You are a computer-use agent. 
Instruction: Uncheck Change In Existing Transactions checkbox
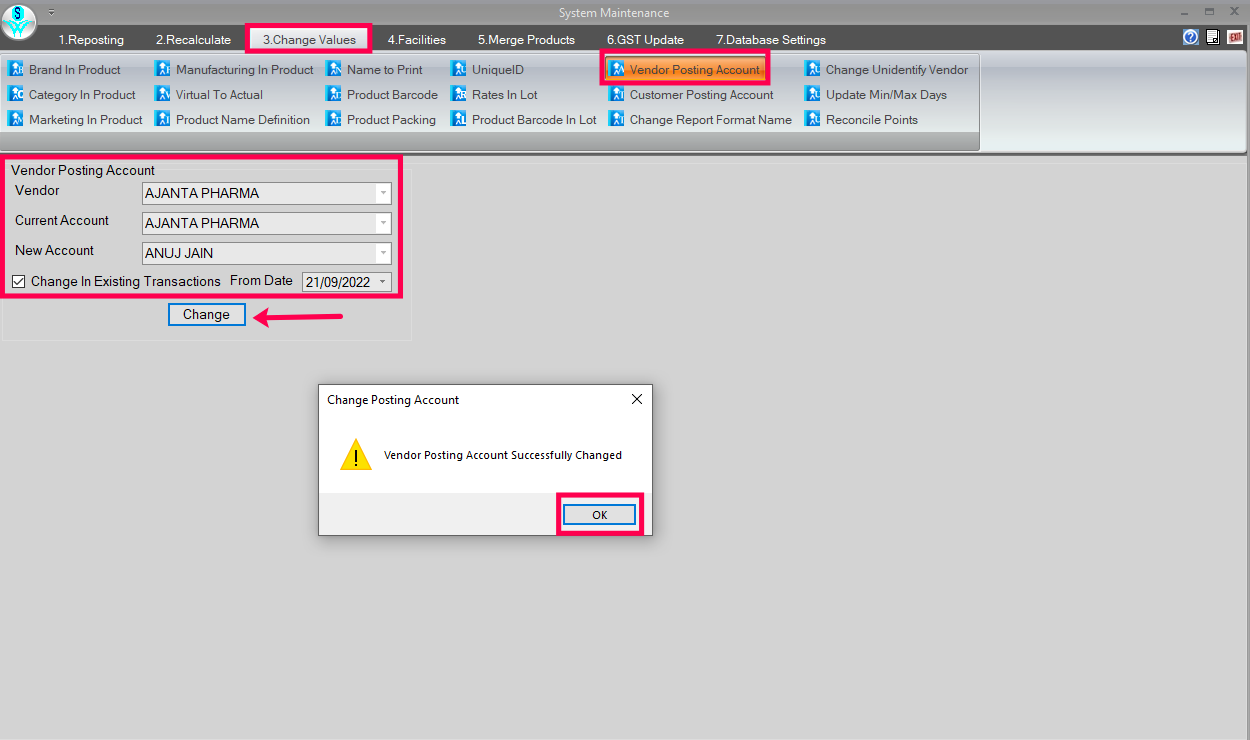[x=19, y=282]
